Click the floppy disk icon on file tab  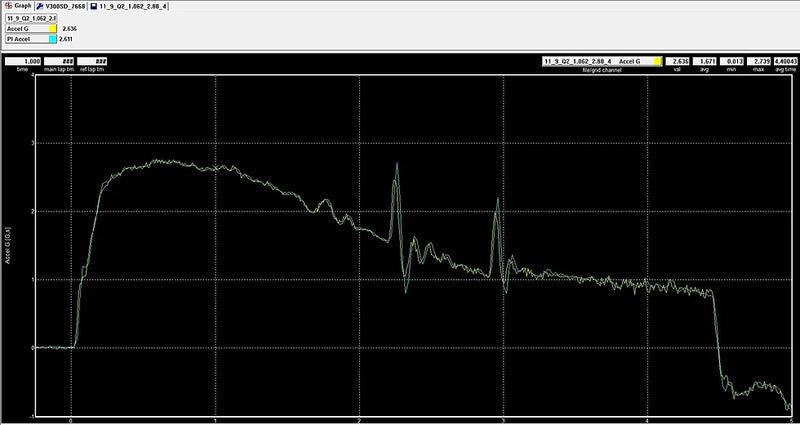92,6
